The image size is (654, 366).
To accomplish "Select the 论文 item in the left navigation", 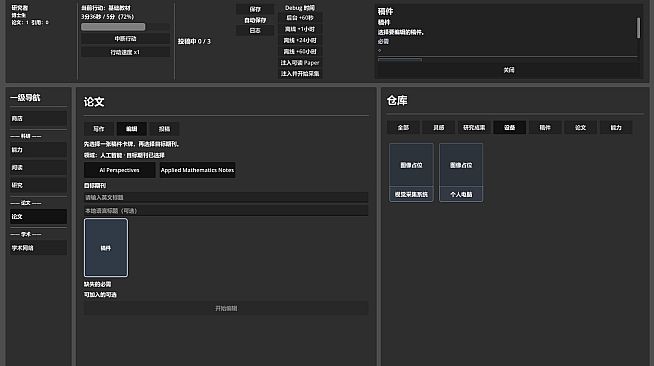I will pyautogui.click(x=38, y=217).
